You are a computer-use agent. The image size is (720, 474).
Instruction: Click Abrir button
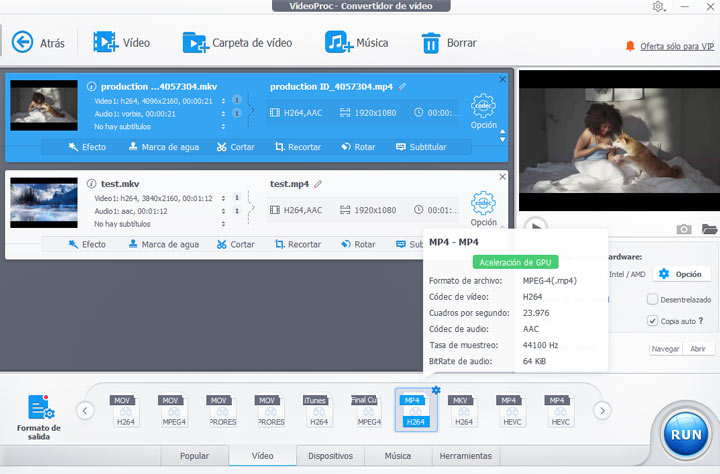(698, 349)
